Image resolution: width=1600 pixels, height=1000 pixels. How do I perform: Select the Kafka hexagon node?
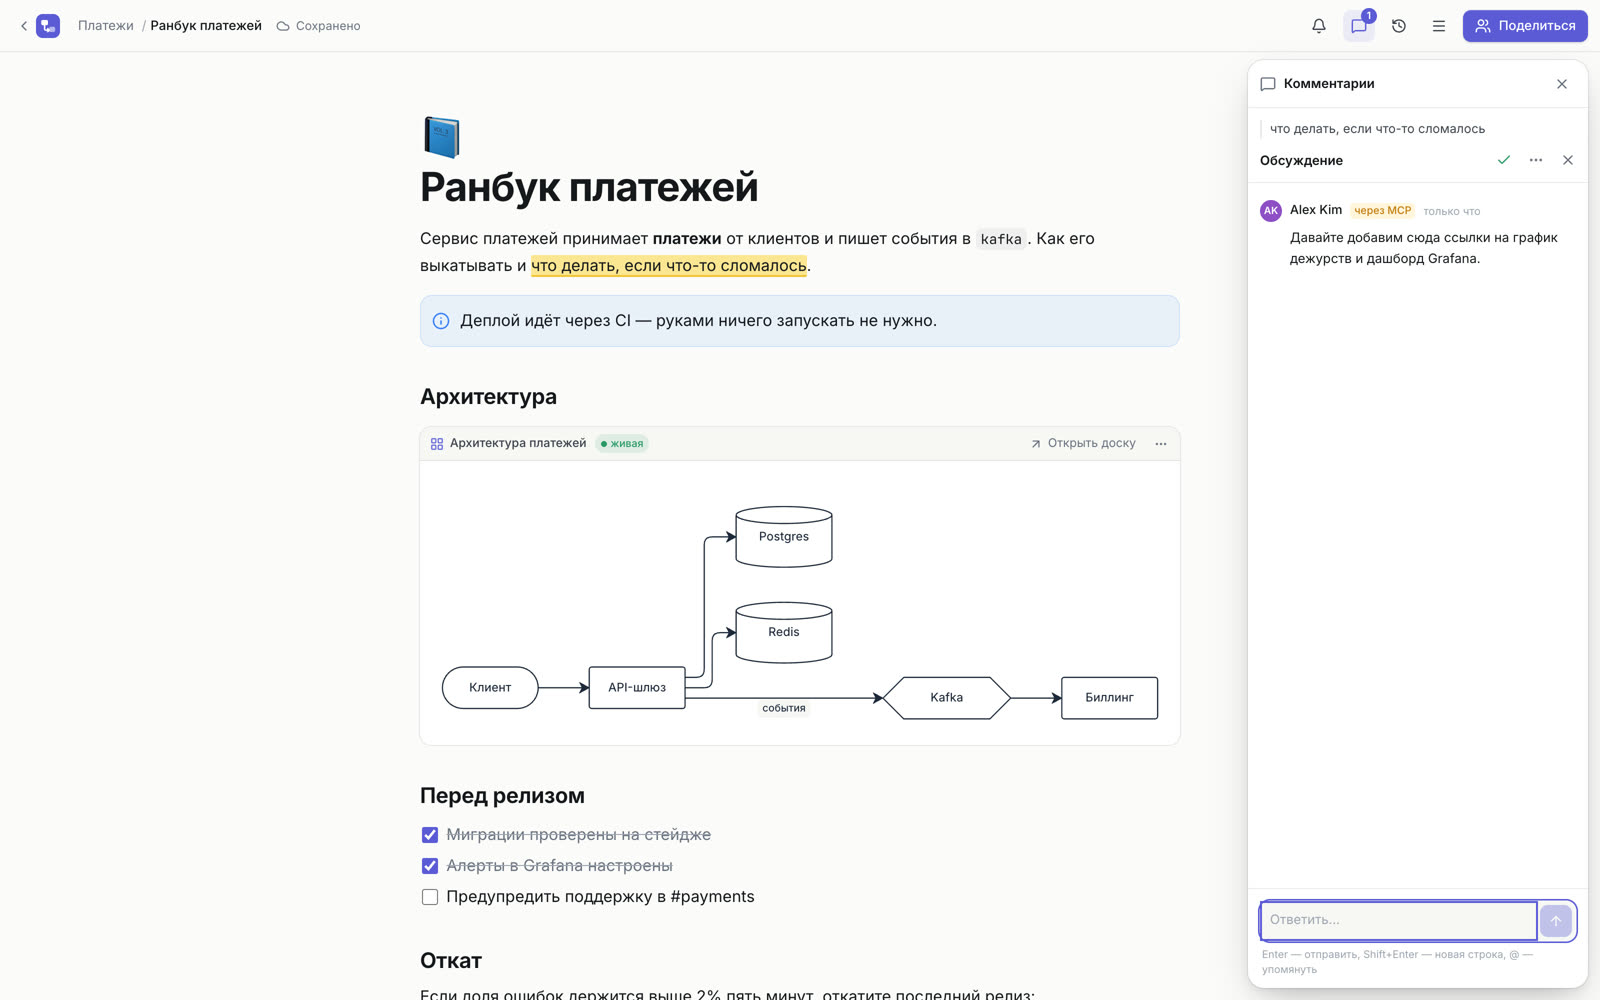click(947, 698)
